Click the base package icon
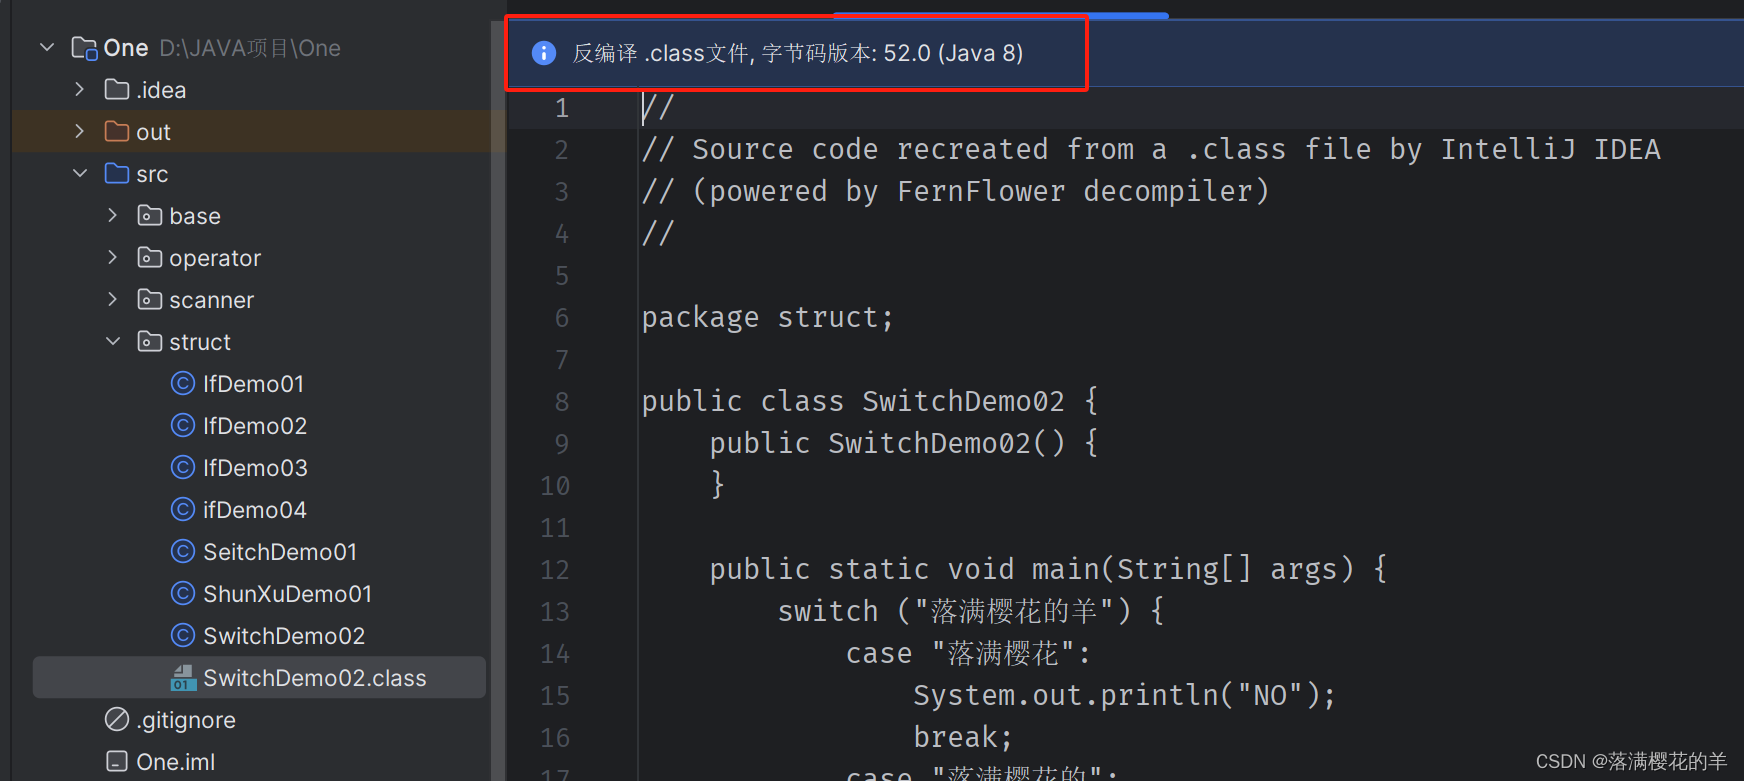Image resolution: width=1744 pixels, height=781 pixels. coord(150,215)
